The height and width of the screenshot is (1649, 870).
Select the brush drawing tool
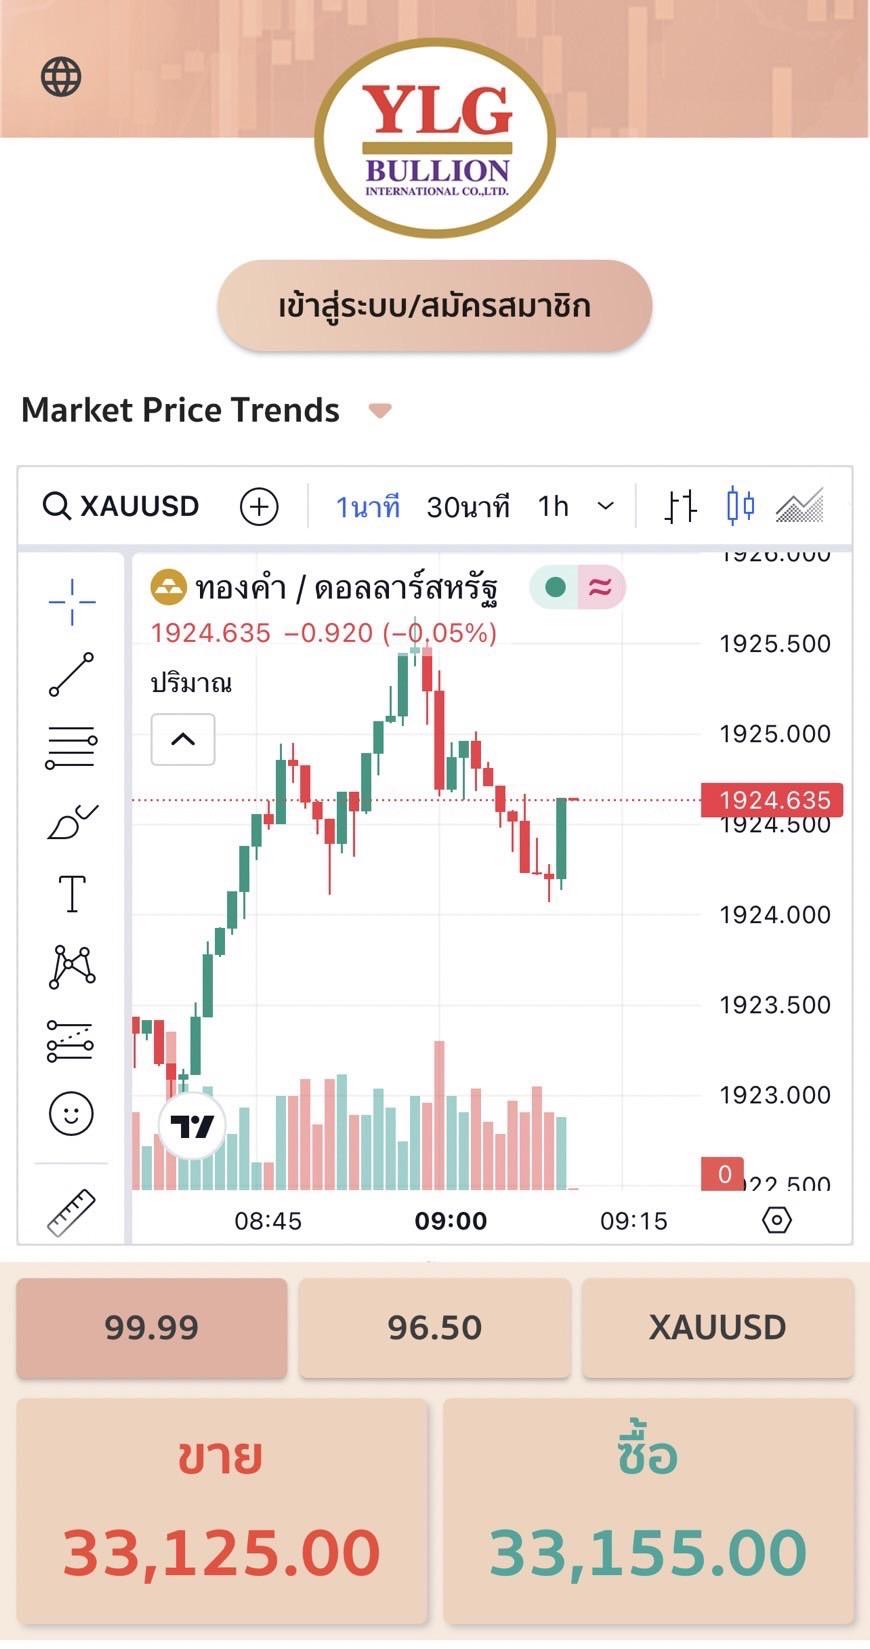[72, 822]
